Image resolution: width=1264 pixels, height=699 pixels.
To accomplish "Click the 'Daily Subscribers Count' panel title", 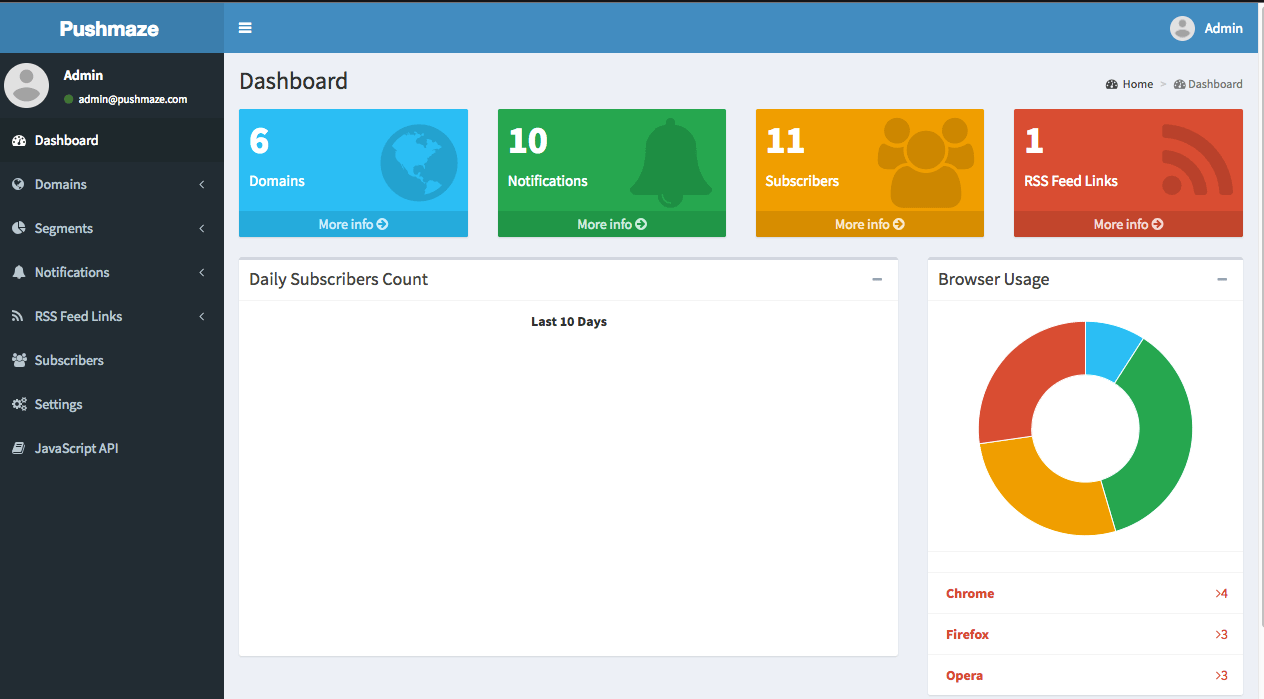I will tap(338, 280).
